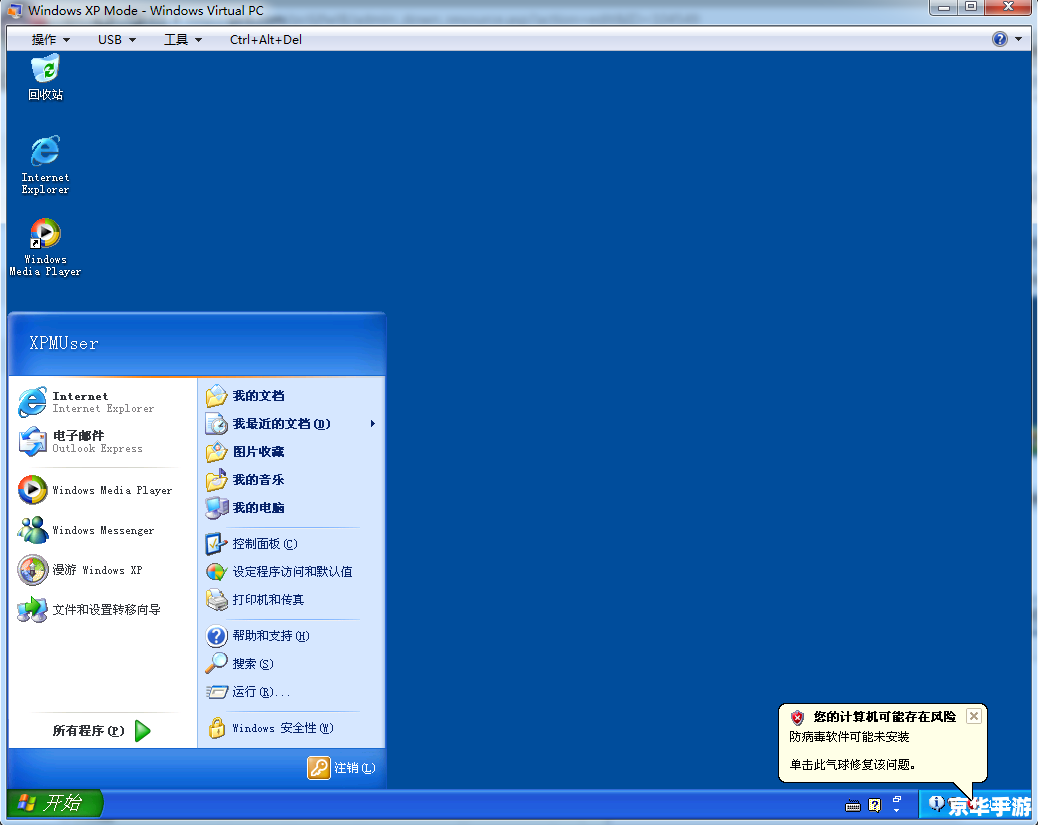Viewport: 1038px width, 825px height.
Task: Expand 所有程序 green arrow
Action: click(x=142, y=731)
